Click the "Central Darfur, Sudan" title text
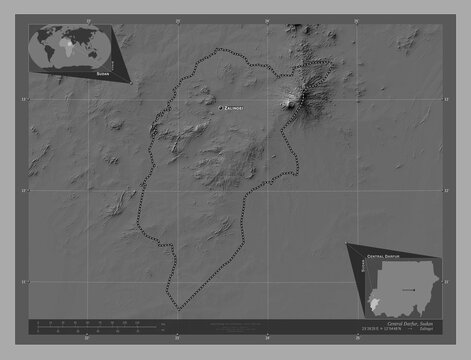471x360 pixels. coord(410,324)
